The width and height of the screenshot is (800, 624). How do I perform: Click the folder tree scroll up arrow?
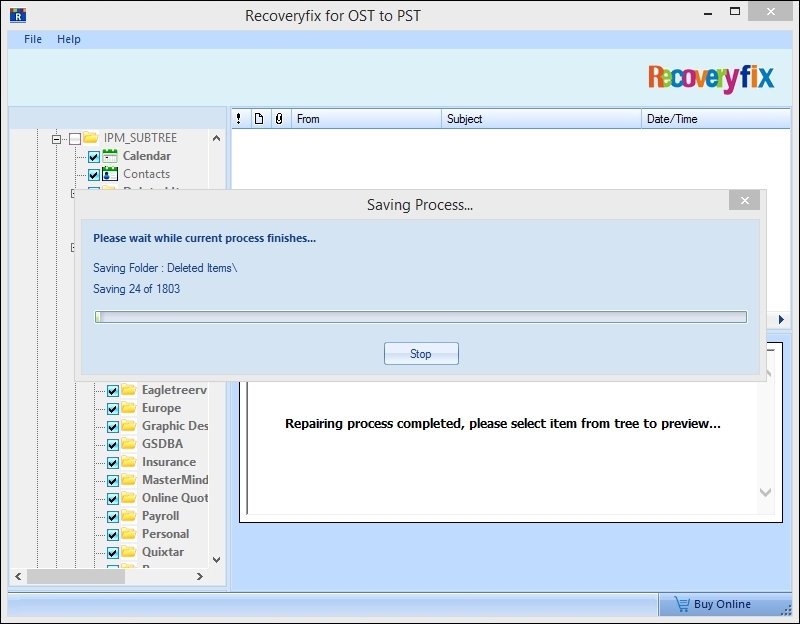(216, 138)
